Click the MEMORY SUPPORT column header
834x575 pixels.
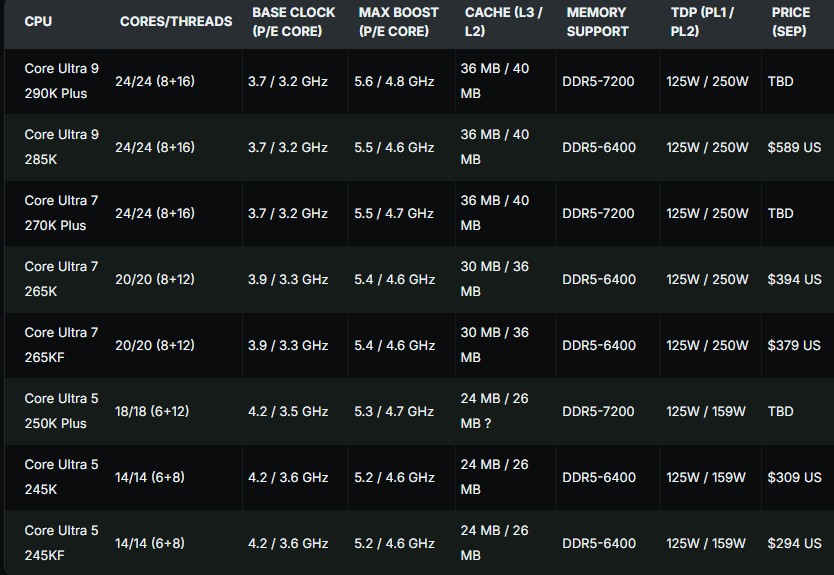[x=597, y=22]
